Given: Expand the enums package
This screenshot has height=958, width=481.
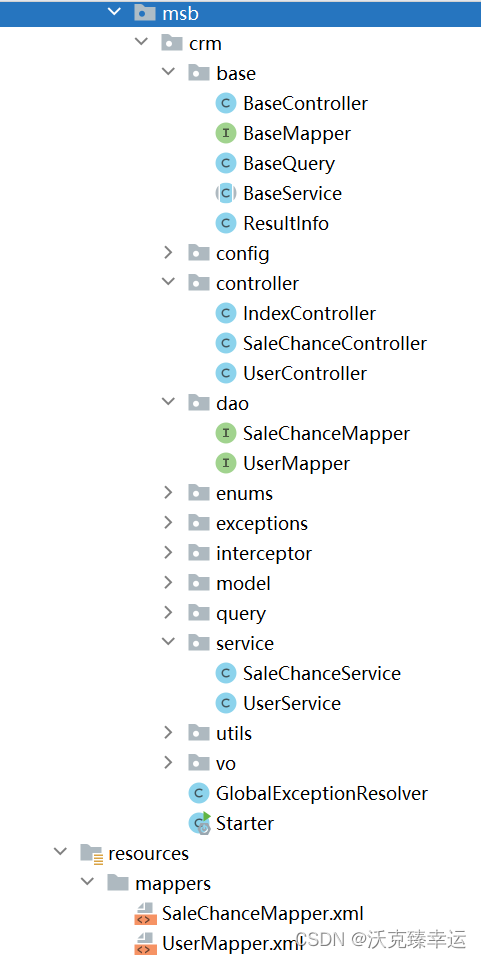Looking at the screenshot, I should 168,492.
